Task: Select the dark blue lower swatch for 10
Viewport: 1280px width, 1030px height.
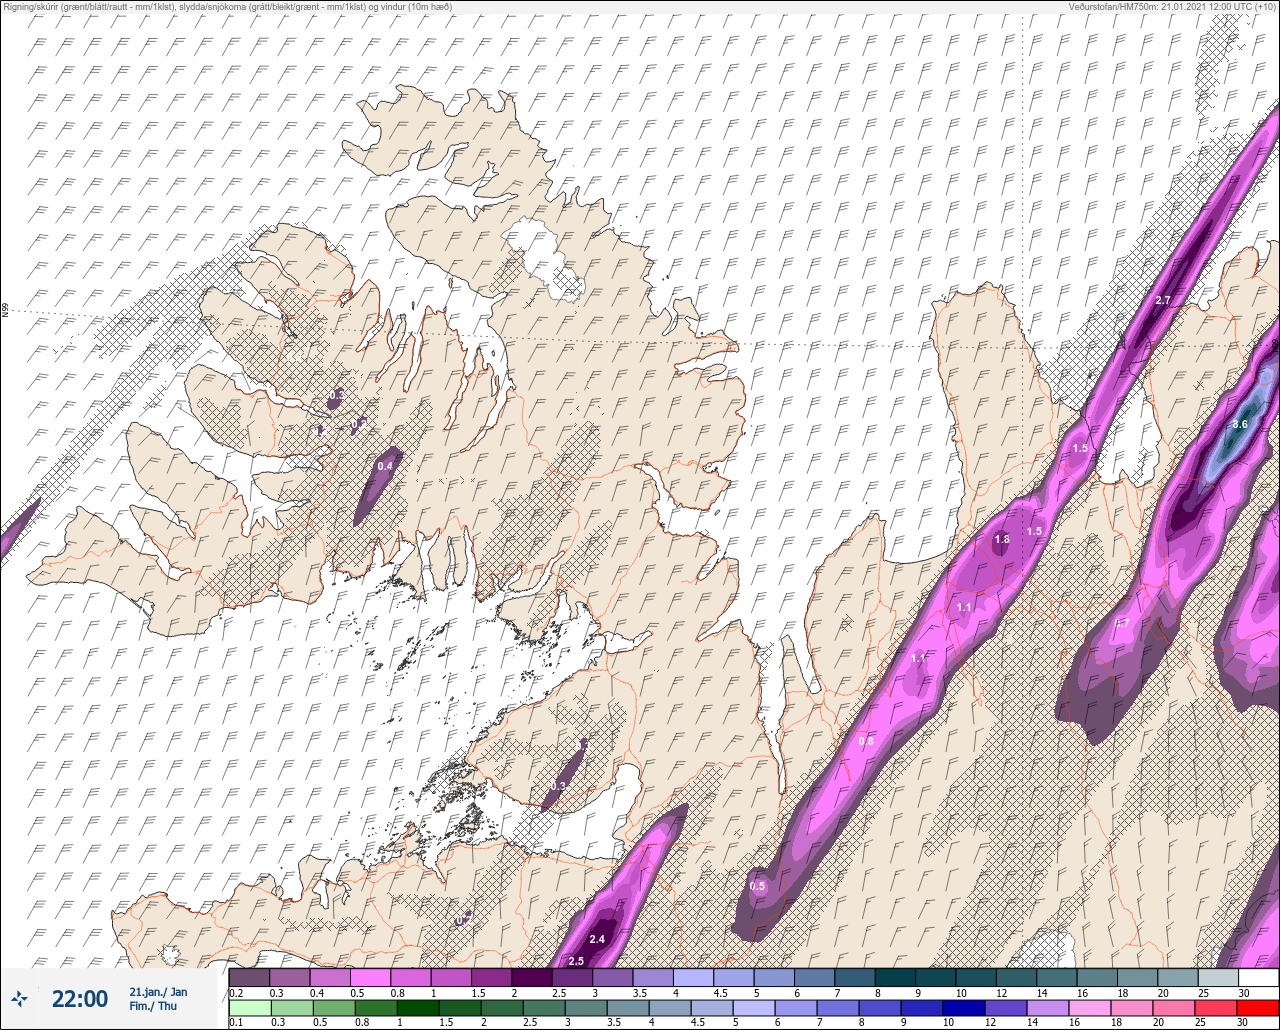Action: coord(964,1007)
